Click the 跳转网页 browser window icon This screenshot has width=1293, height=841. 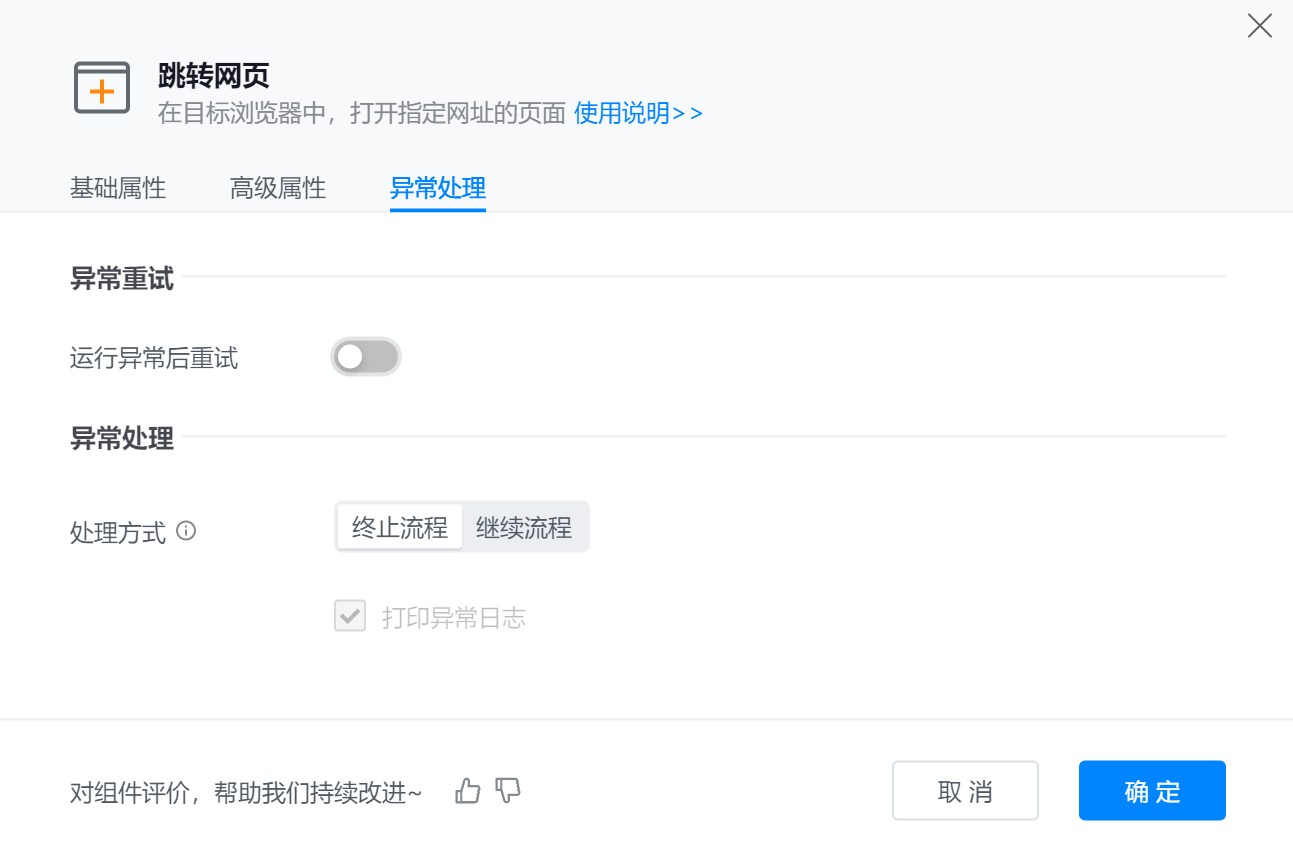[102, 88]
